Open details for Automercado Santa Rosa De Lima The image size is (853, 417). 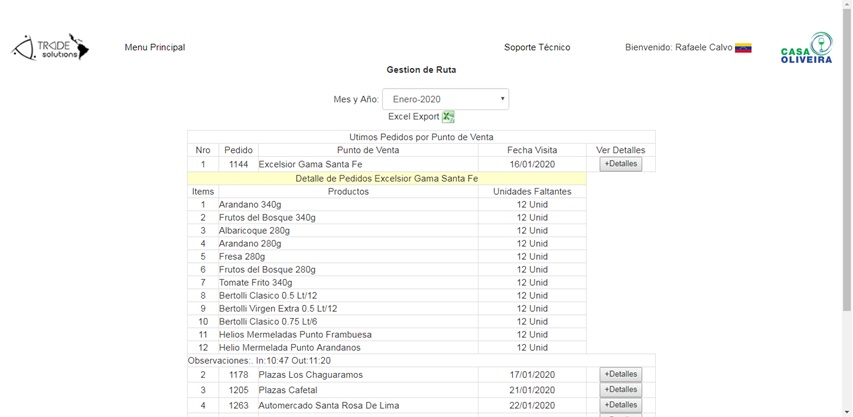coord(620,405)
